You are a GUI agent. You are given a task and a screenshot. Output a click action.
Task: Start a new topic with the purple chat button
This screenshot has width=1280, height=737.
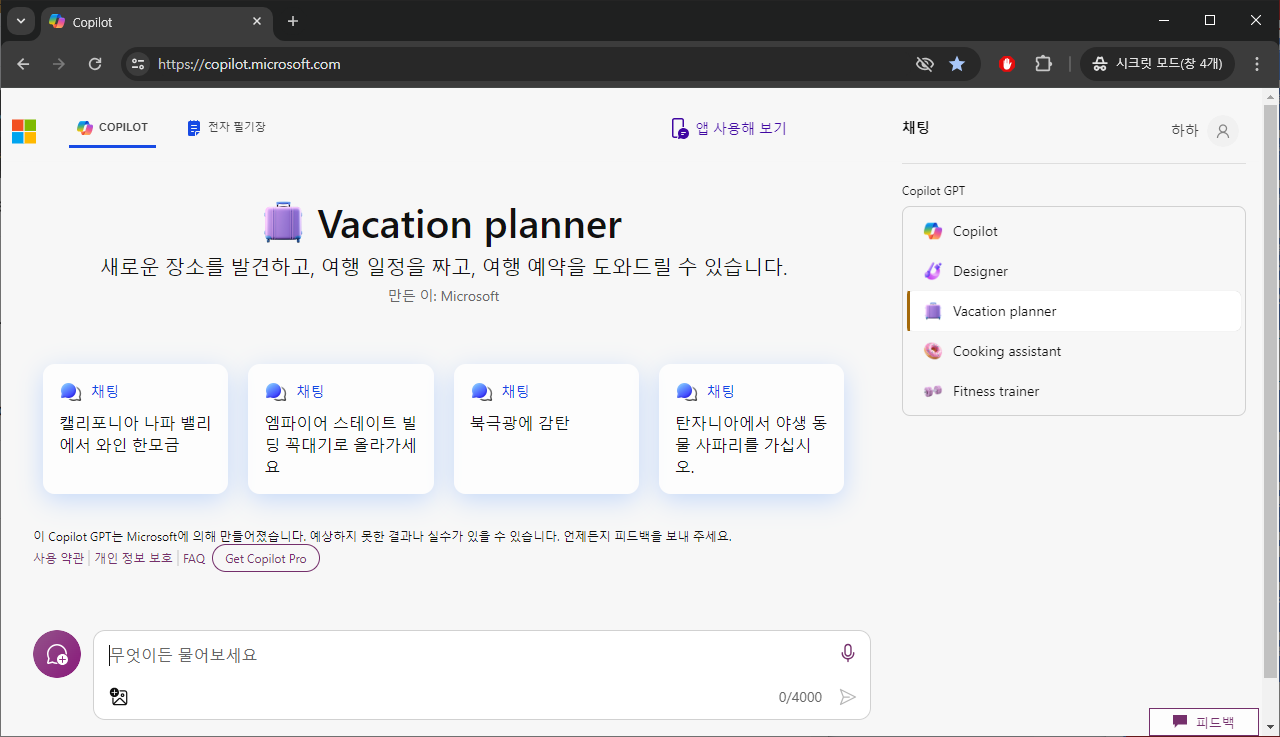[57, 654]
